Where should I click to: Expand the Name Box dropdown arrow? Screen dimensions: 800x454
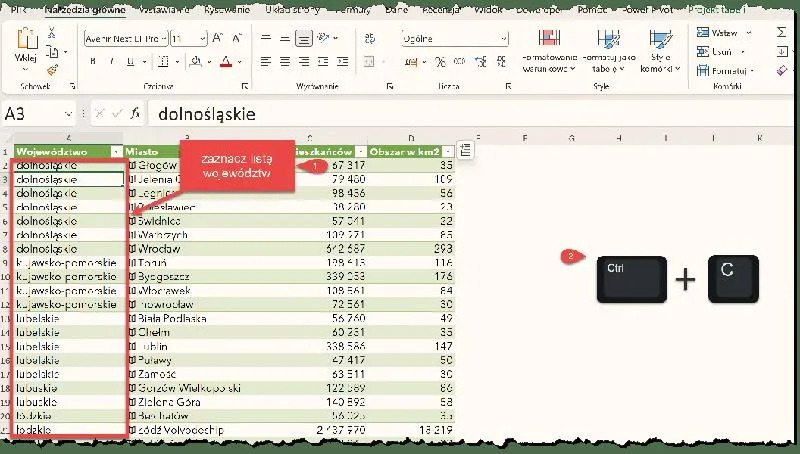[x=68, y=114]
